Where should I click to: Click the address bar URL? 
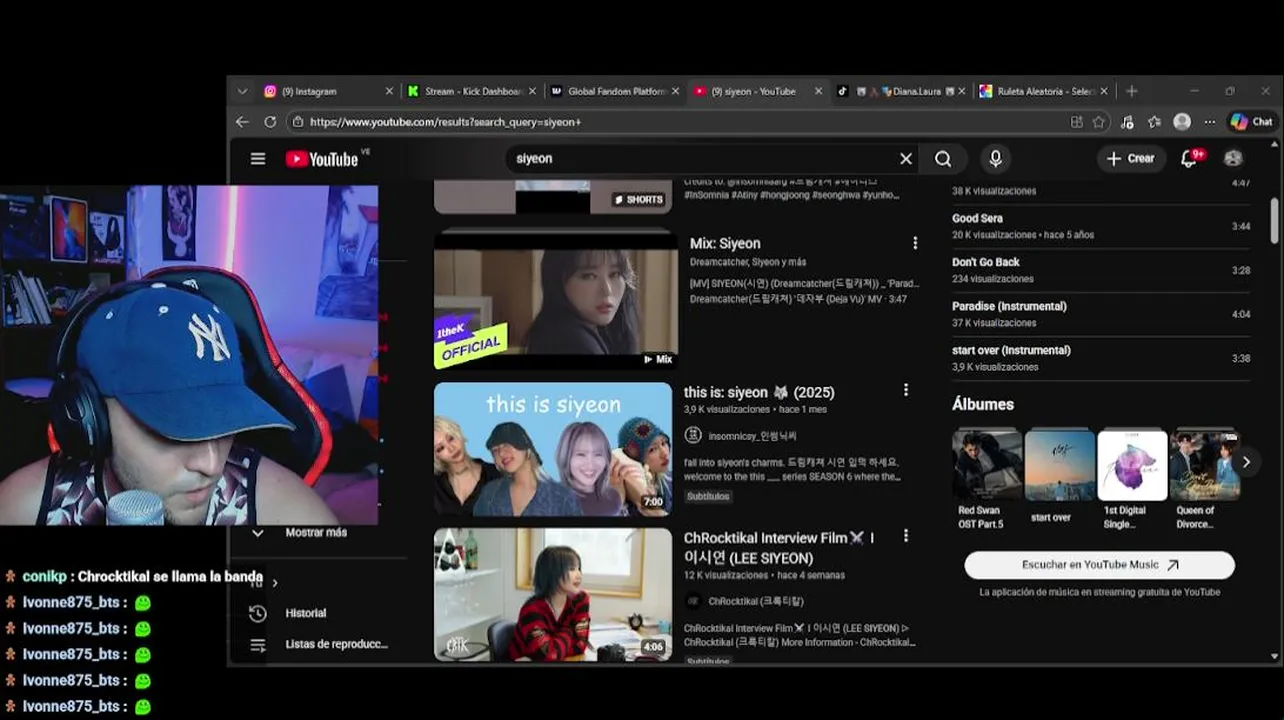[445, 122]
